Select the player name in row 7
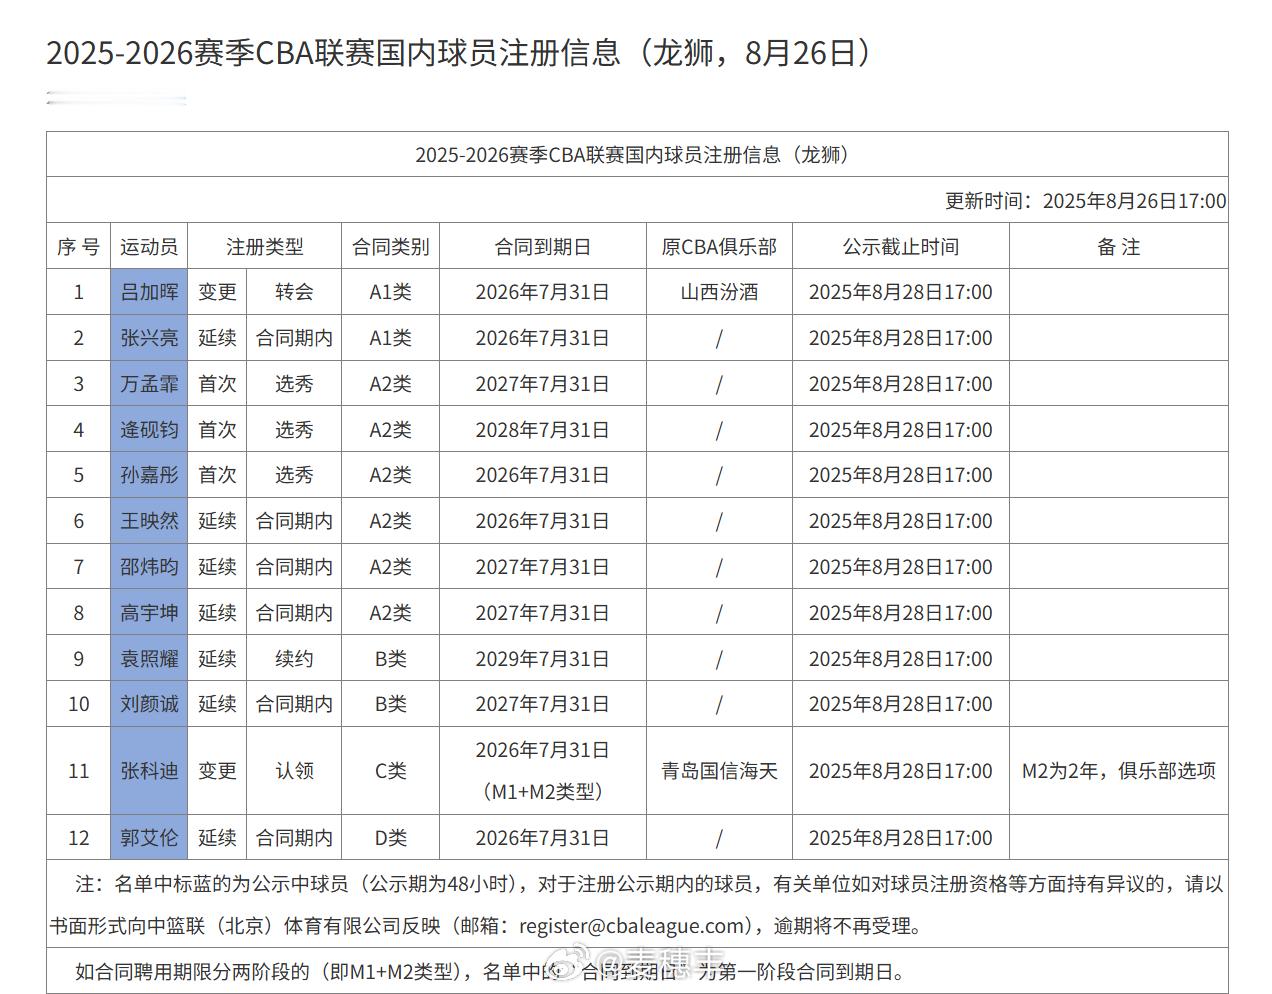Image resolution: width=1272 pixels, height=994 pixels. (149, 567)
